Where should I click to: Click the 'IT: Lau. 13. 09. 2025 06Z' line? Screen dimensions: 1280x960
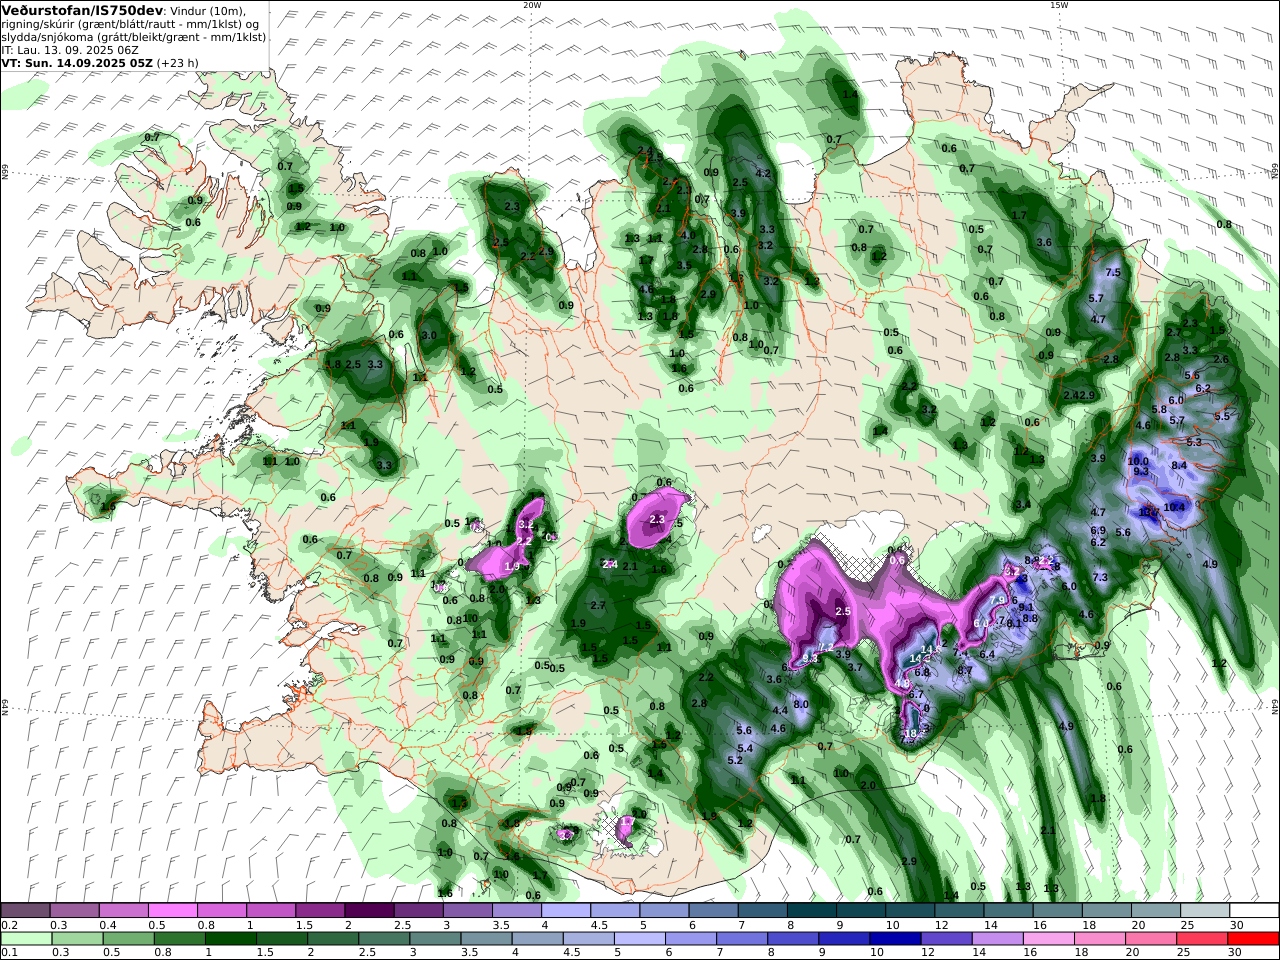[x=69, y=49]
